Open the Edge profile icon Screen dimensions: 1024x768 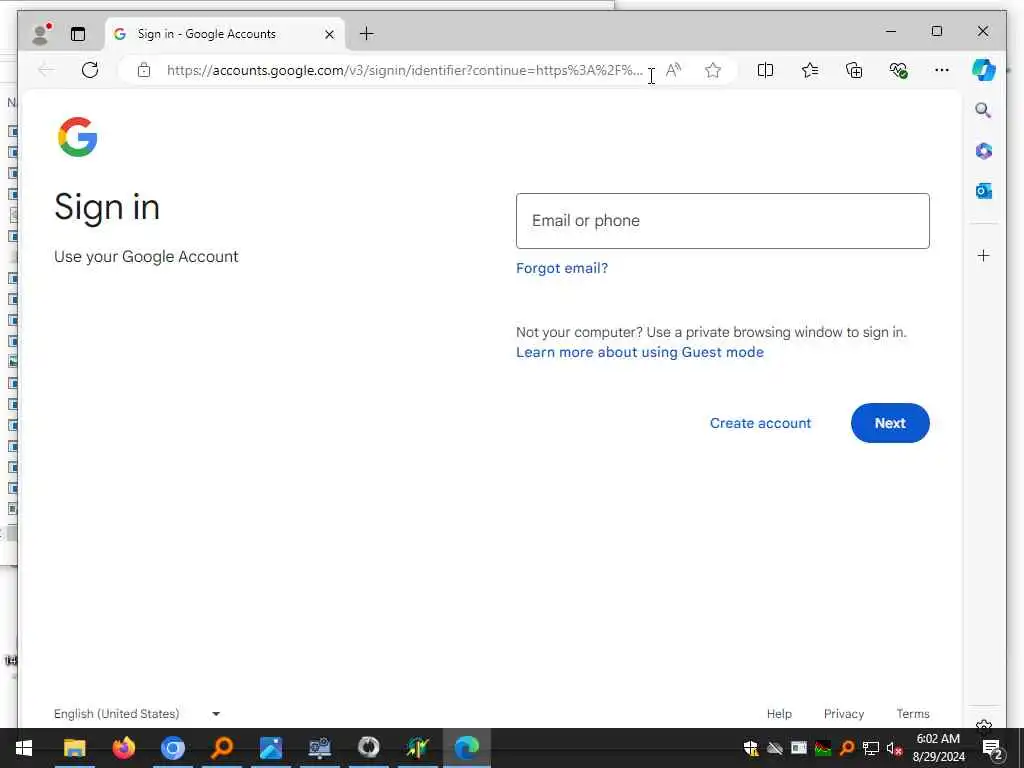42,34
